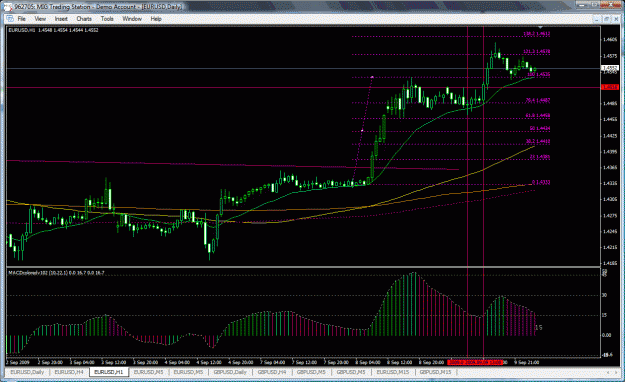Screen dimensions: 625x382
Task: Click the Fibonacci 138.2 level label
Action: [537, 34]
